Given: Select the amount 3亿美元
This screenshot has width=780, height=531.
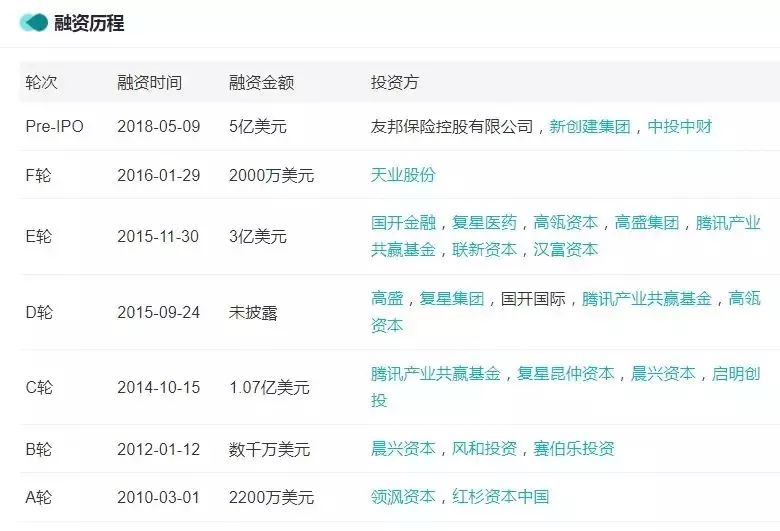Looking at the screenshot, I should pos(258,236).
